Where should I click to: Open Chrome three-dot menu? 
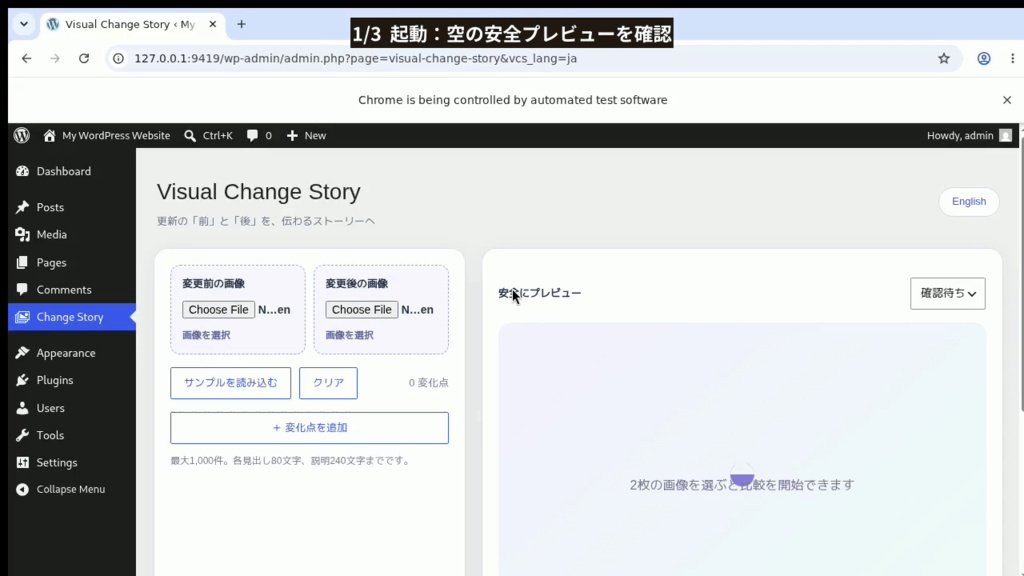(x=1012, y=58)
